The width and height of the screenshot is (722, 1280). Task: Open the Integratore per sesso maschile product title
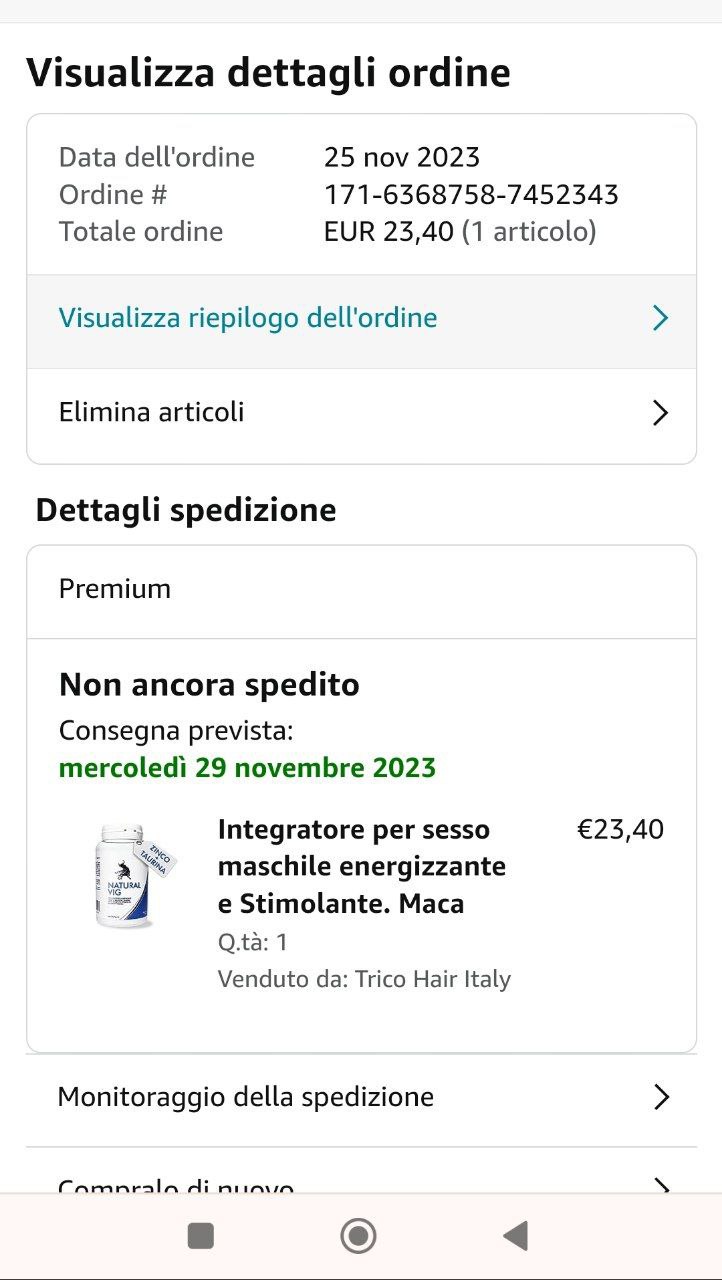click(x=362, y=867)
